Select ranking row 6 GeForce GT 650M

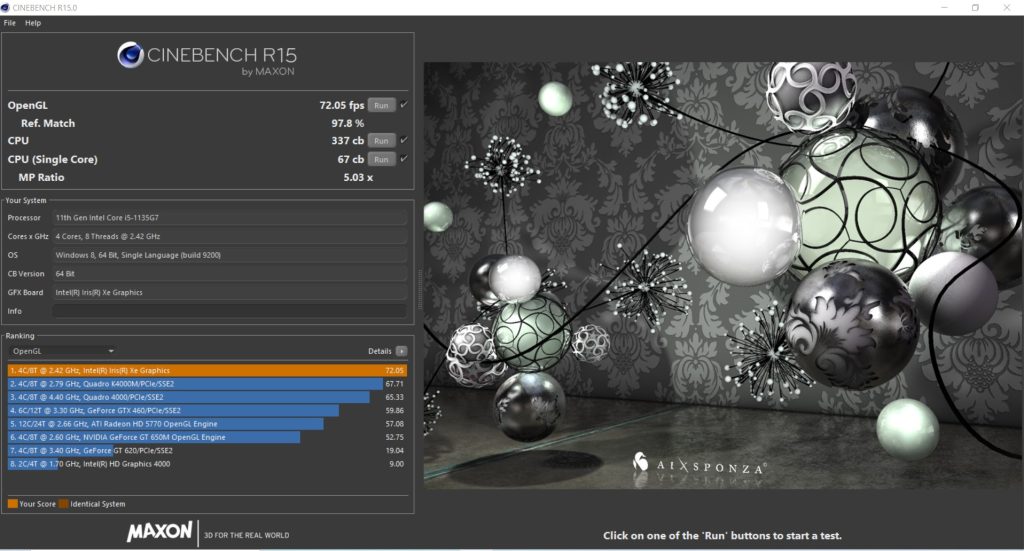tap(207, 437)
